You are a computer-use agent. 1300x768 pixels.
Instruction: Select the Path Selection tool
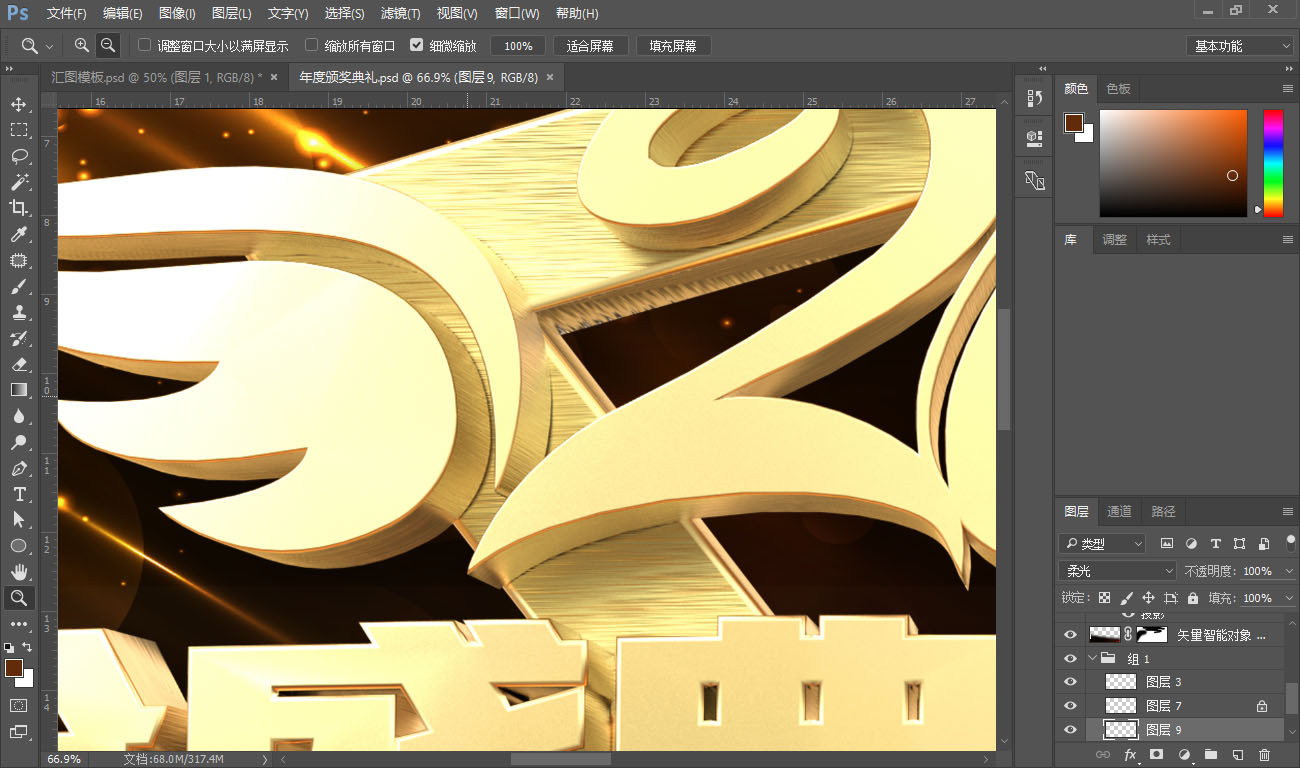[x=19, y=520]
